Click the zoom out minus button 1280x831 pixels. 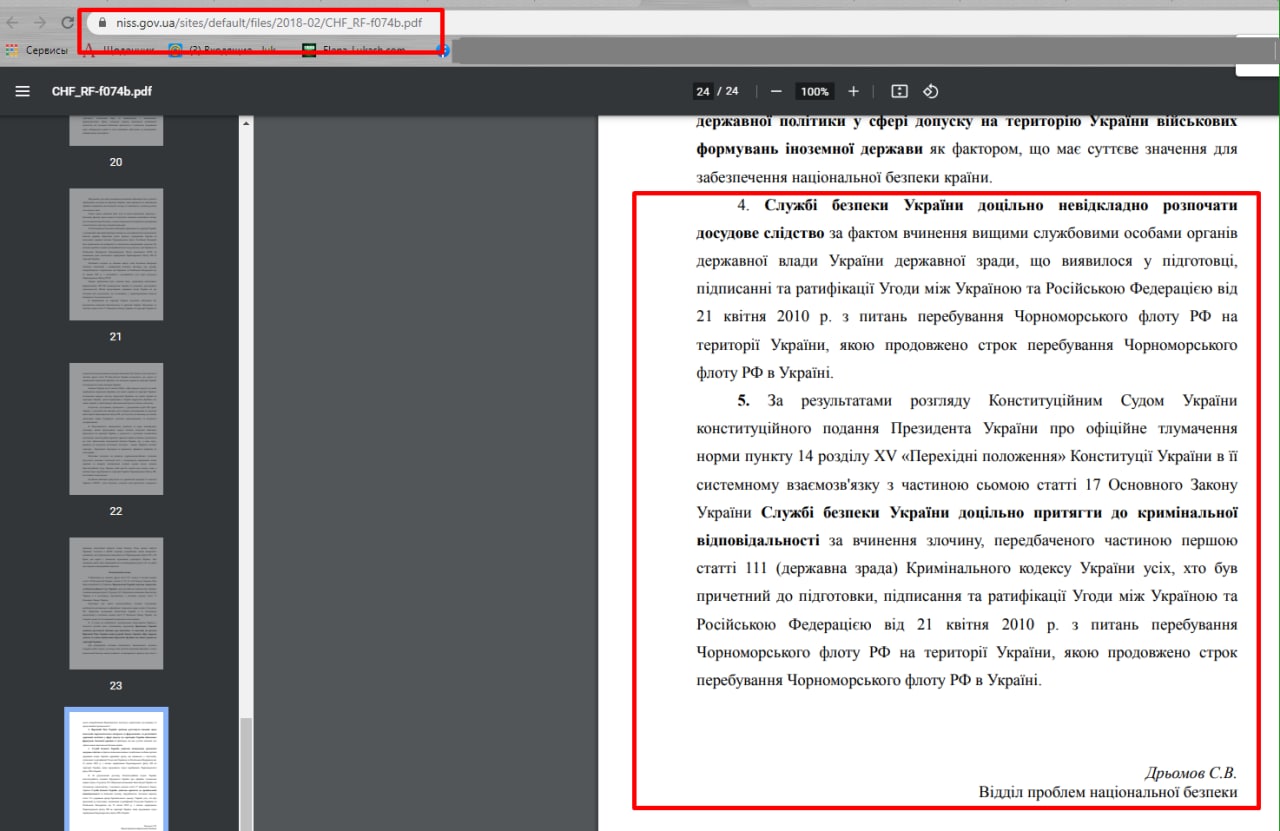(776, 91)
